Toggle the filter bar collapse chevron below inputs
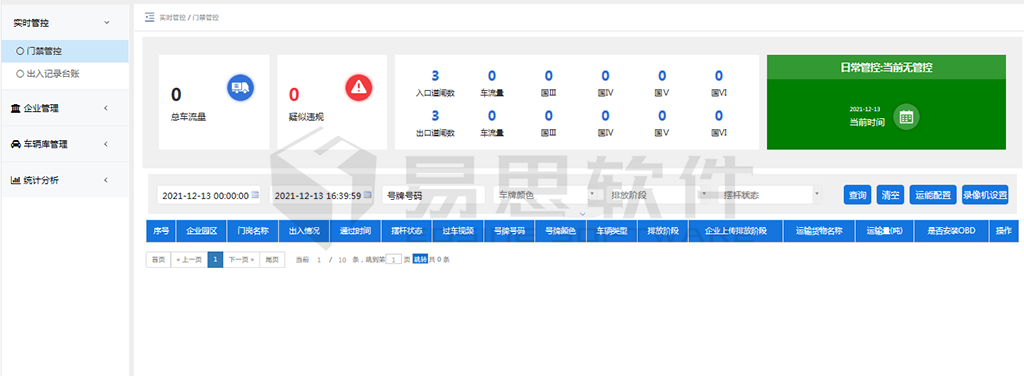1024x376 pixels. click(x=583, y=213)
